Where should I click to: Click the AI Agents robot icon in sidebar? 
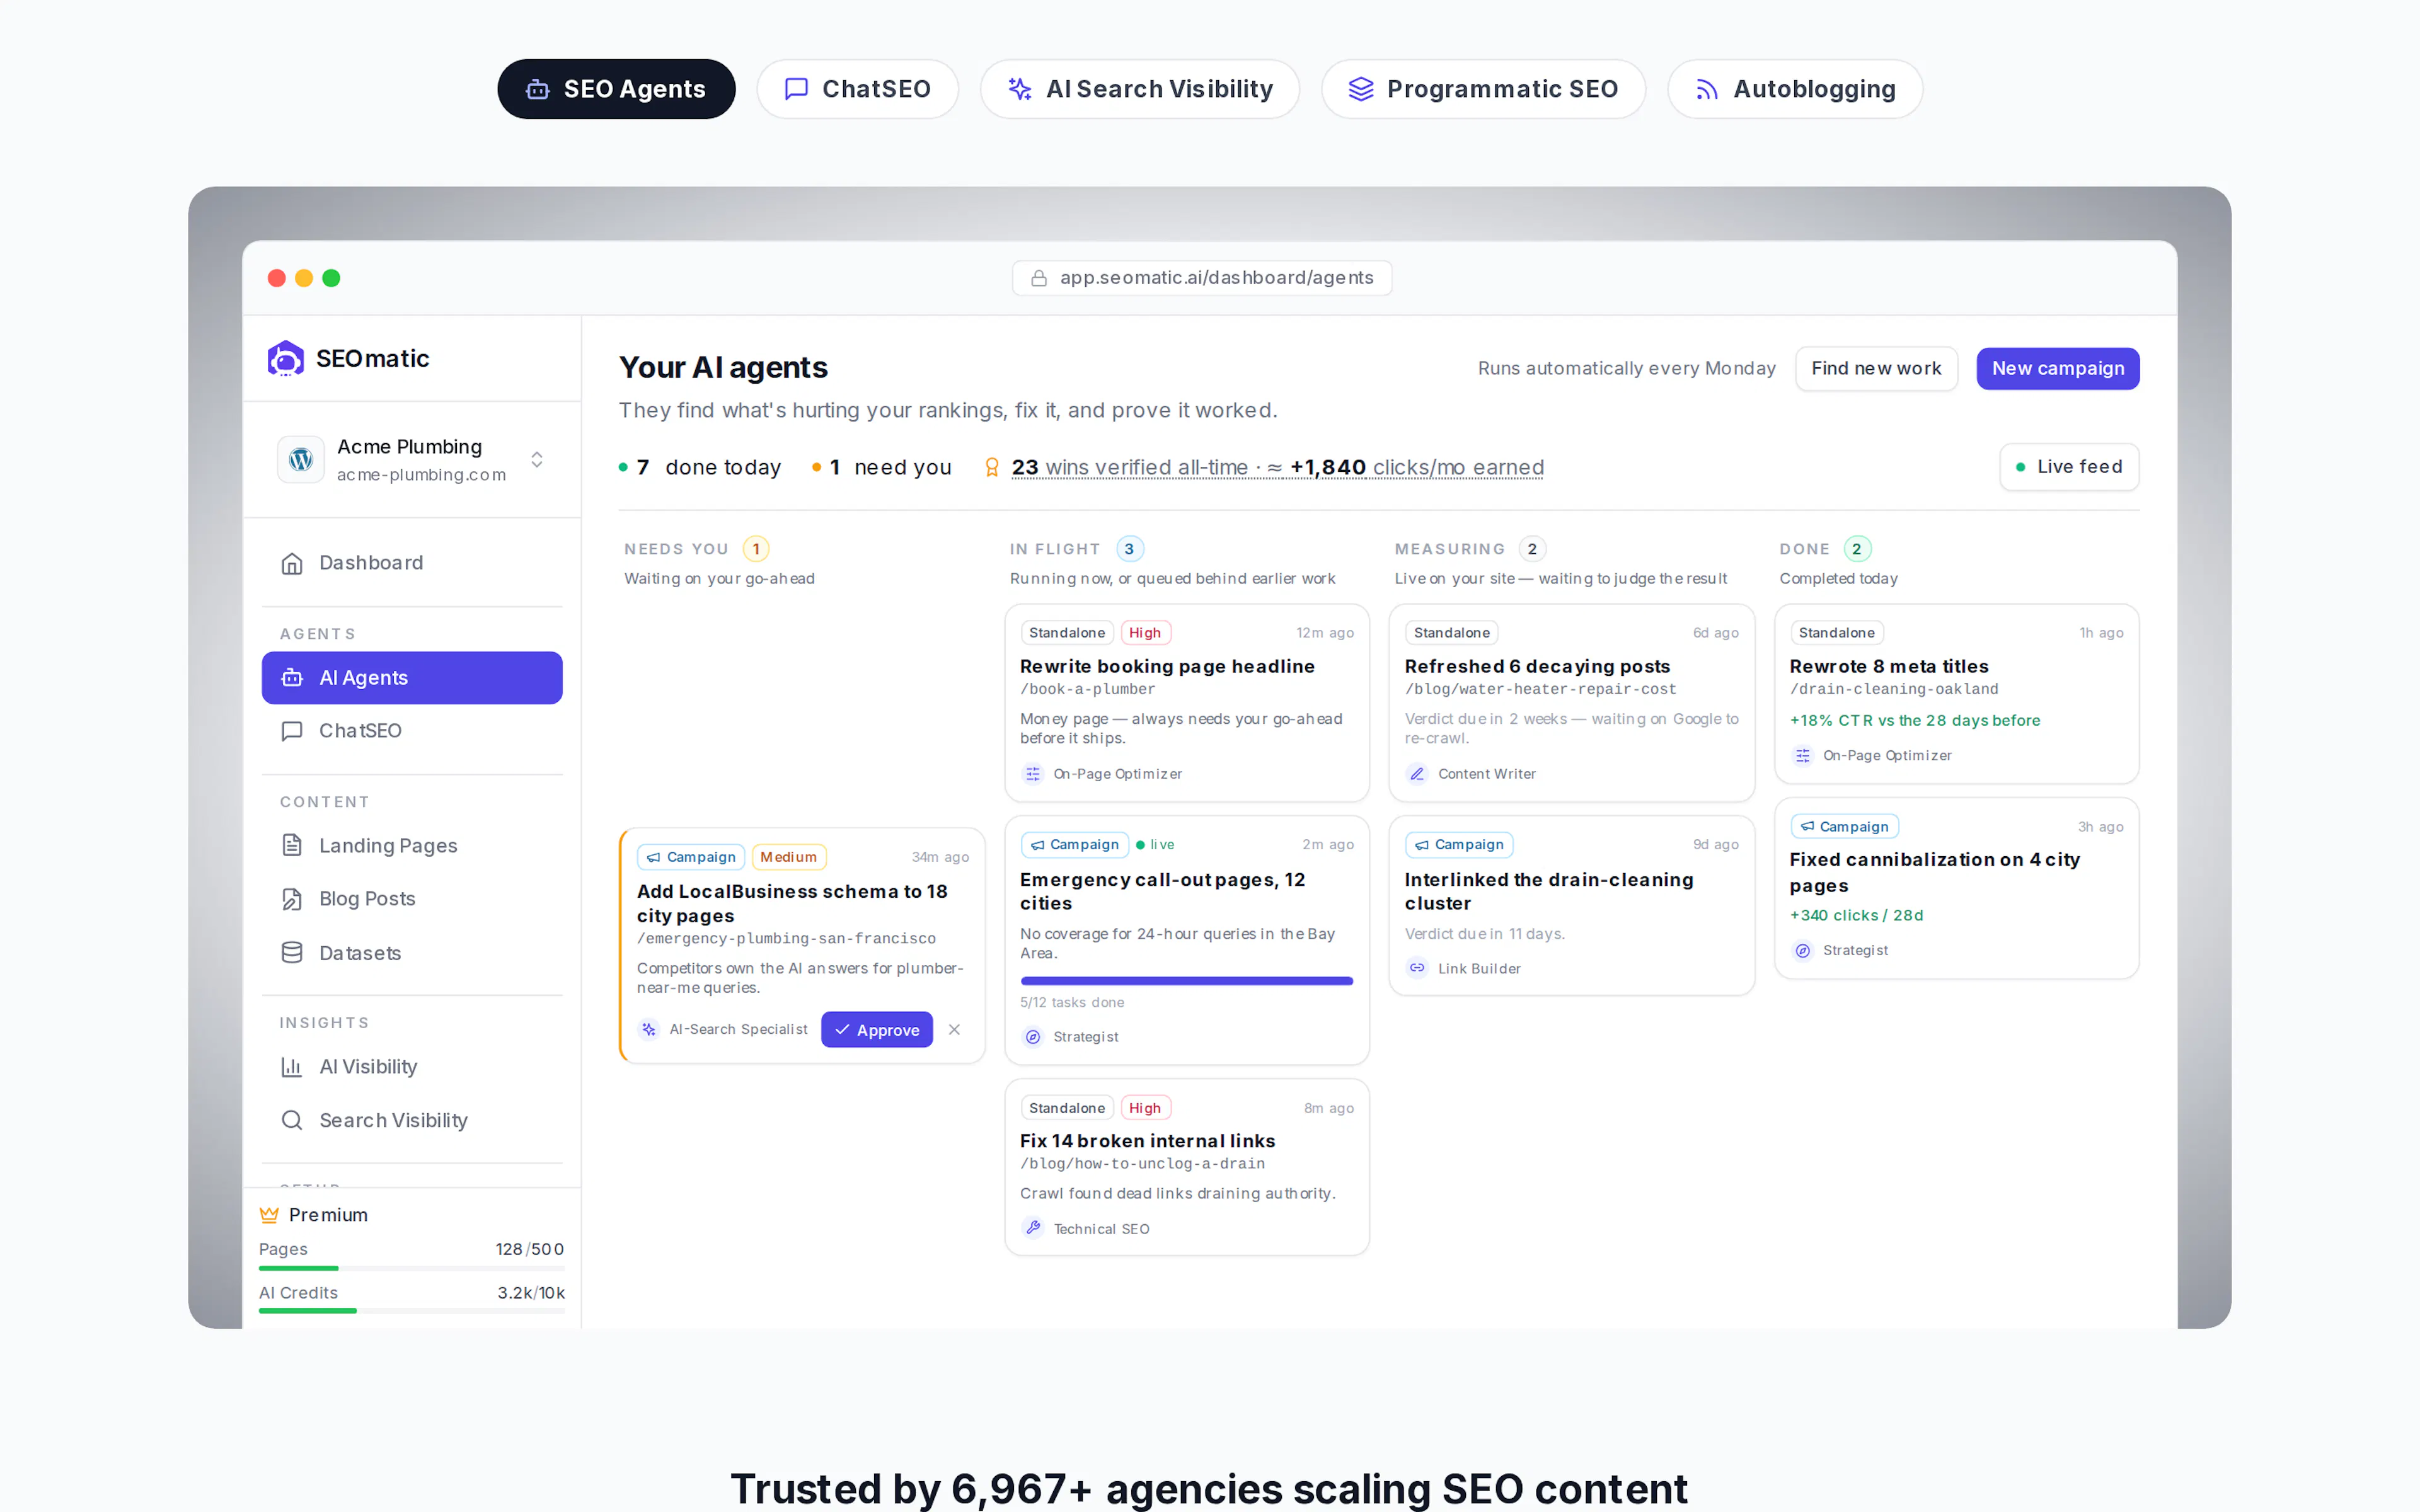[x=292, y=678]
